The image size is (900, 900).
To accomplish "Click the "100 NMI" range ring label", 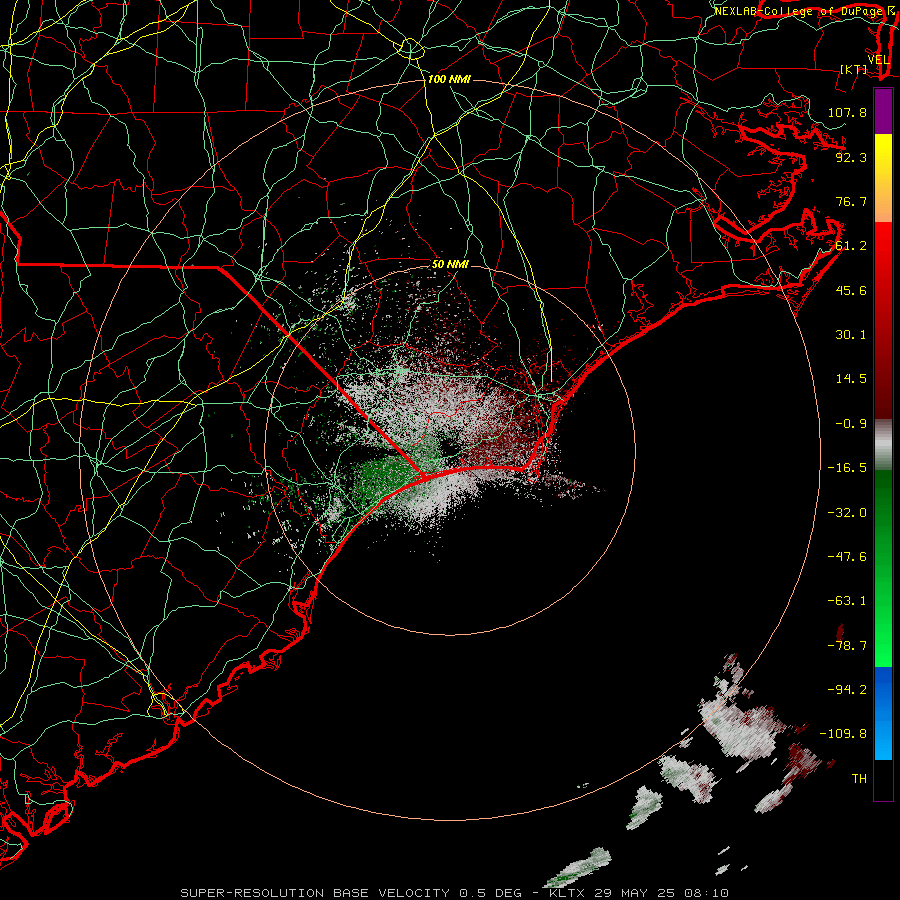I will click(x=449, y=79).
